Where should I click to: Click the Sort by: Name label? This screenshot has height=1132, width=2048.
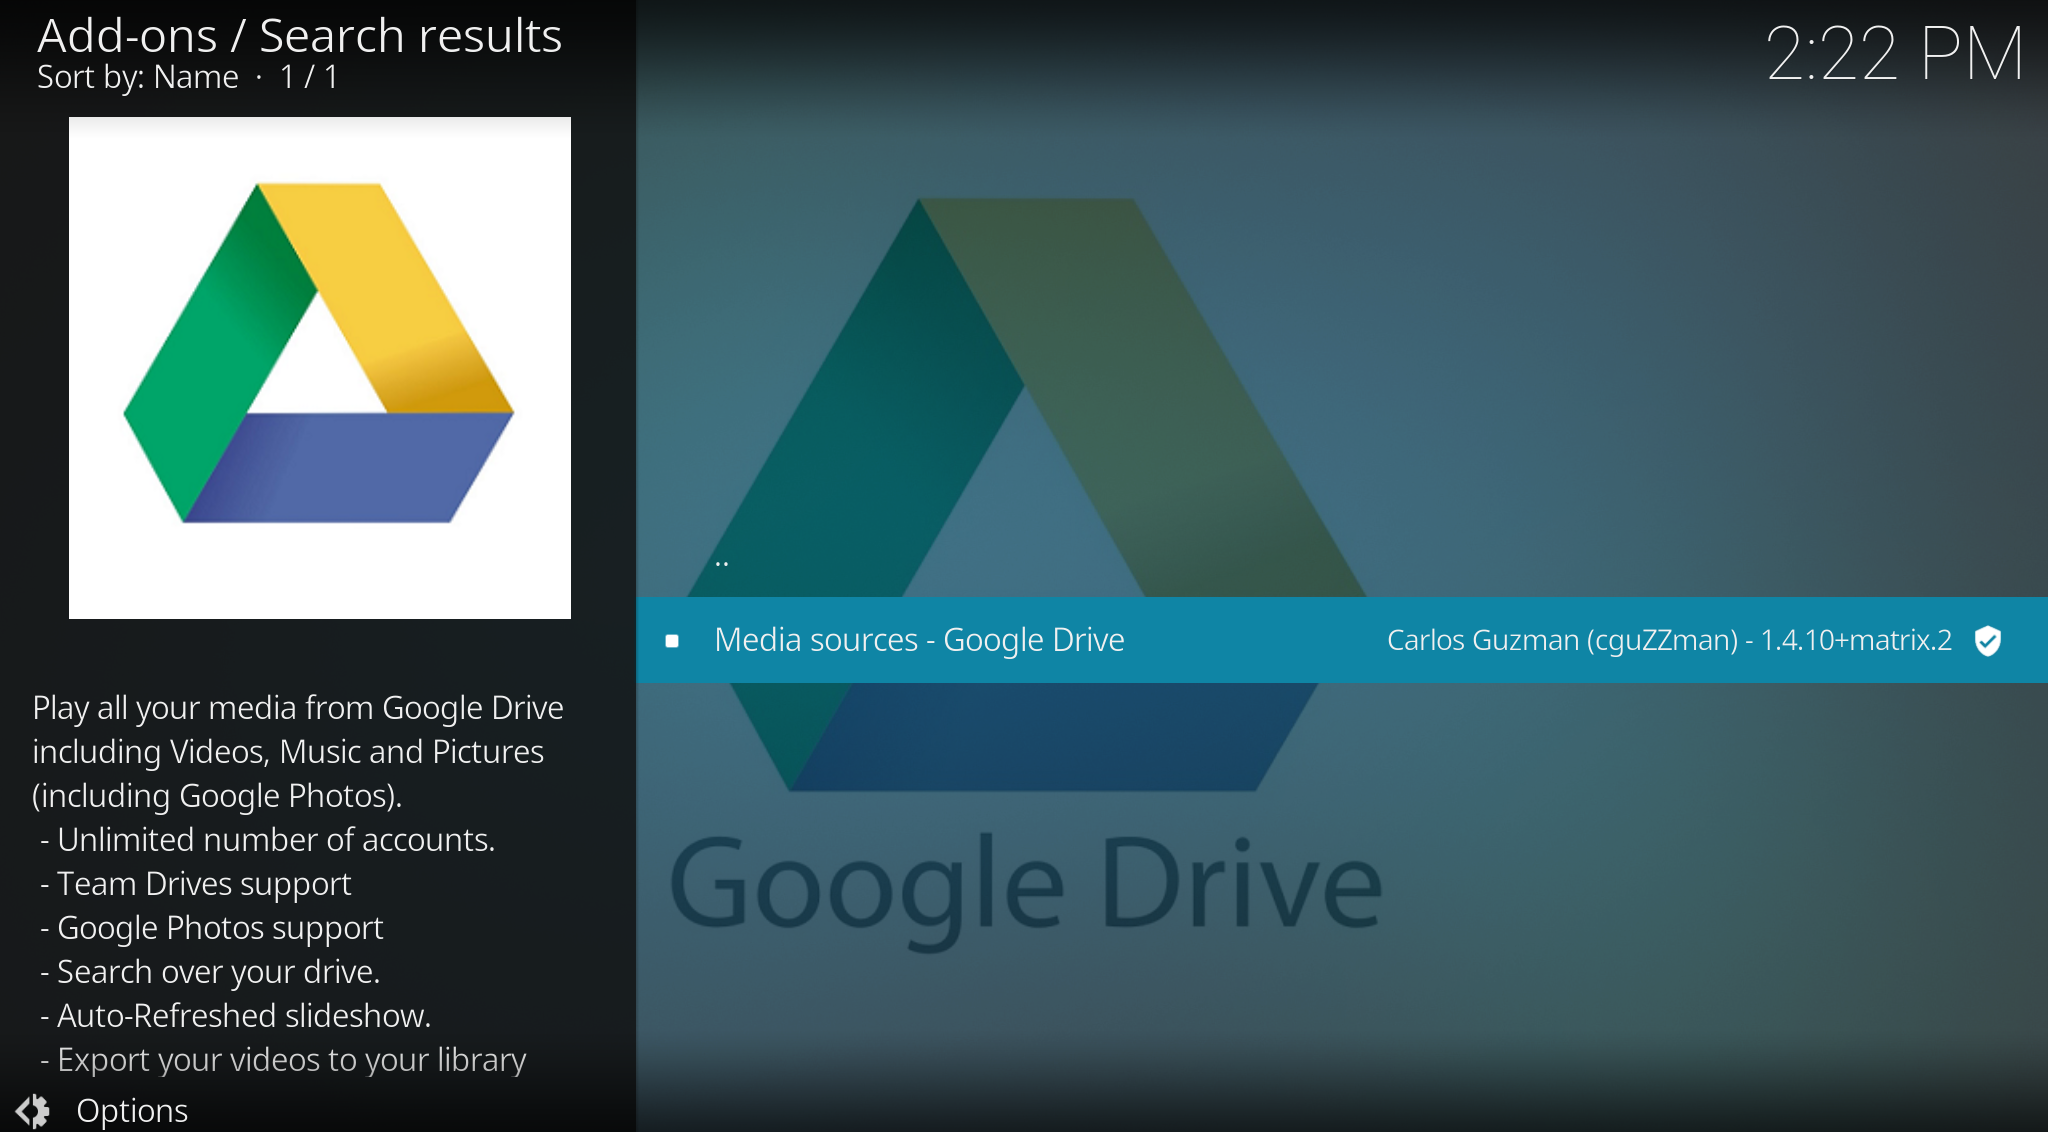(x=138, y=77)
